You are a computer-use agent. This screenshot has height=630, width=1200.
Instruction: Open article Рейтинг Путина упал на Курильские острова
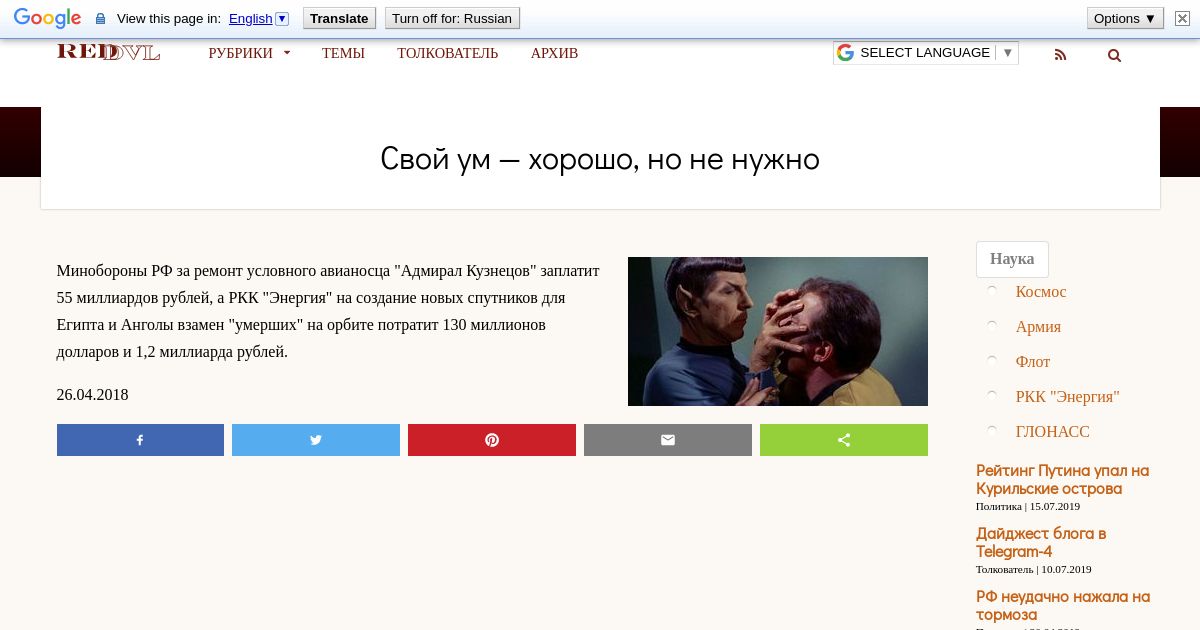[x=1062, y=479]
